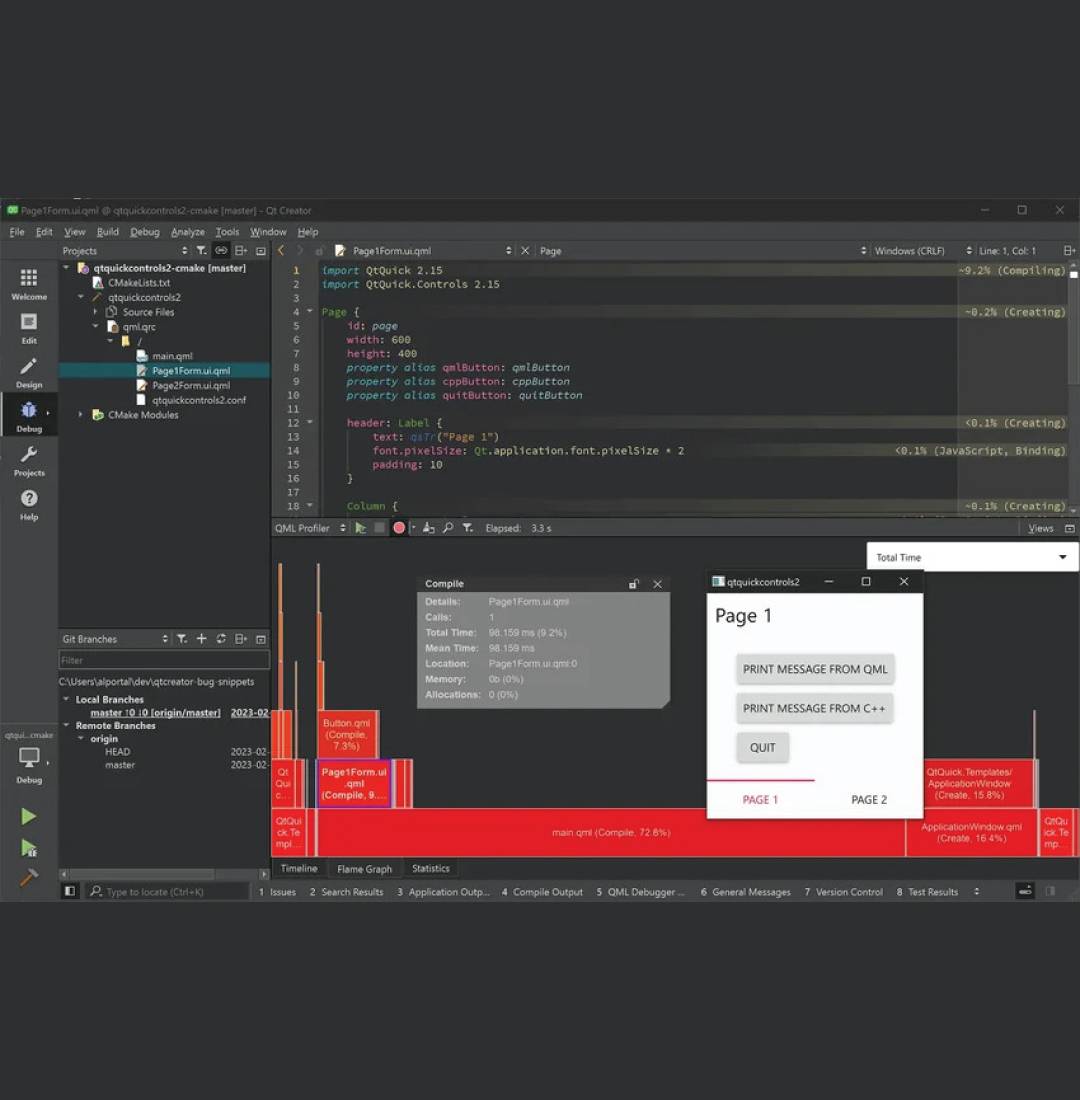Open the Help mode

[x=29, y=504]
